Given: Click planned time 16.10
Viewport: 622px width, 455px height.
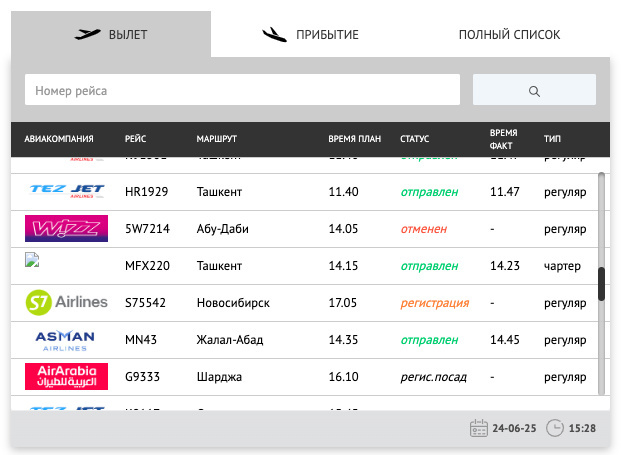Looking at the screenshot, I should tap(343, 376).
